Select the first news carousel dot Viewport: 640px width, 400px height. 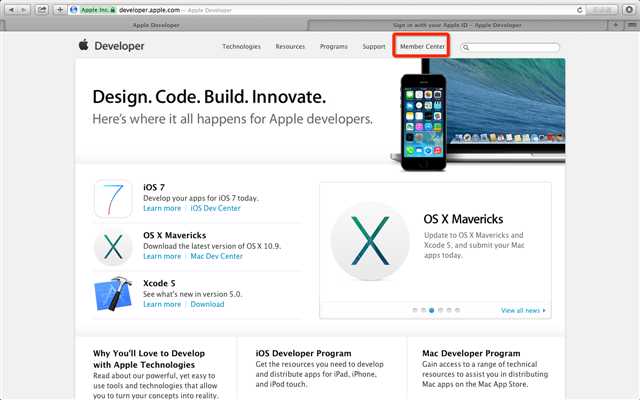click(415, 310)
